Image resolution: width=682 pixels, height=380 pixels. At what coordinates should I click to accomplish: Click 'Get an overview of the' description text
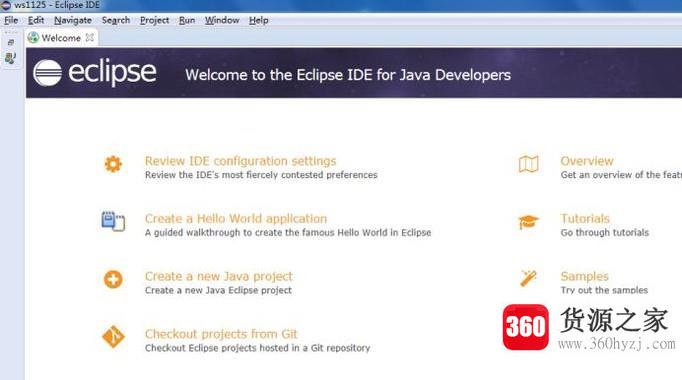[621, 175]
